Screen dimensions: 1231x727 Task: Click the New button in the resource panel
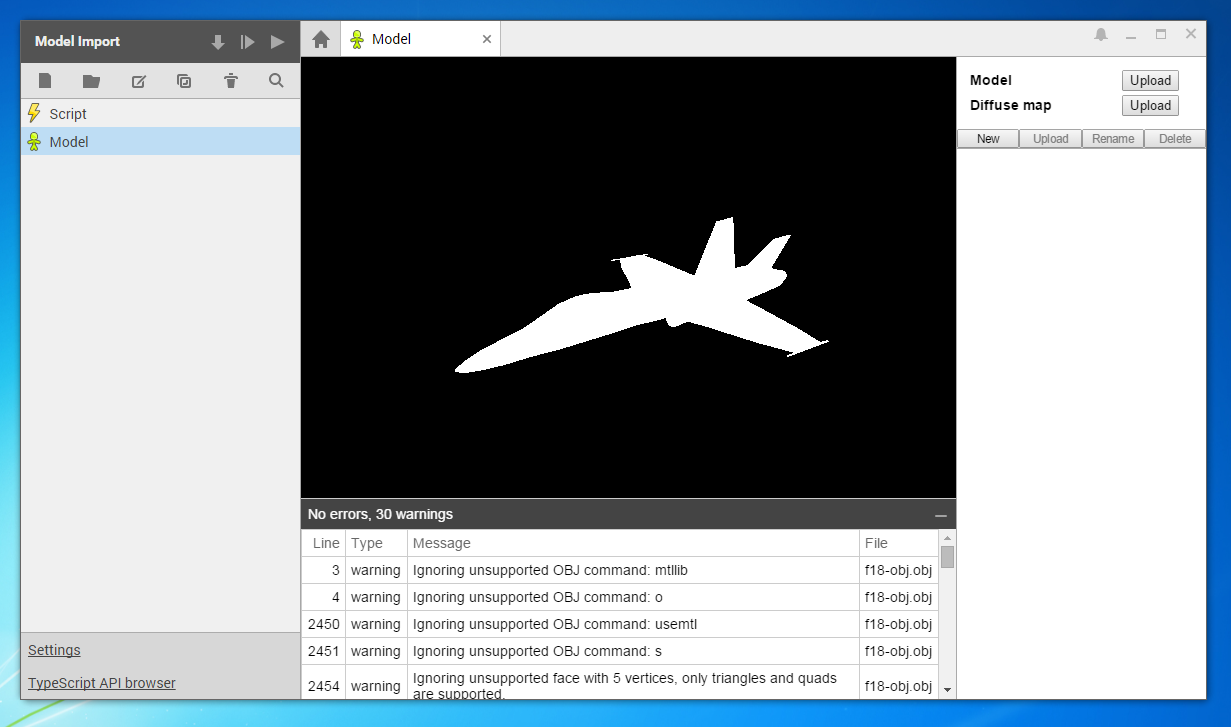tap(988, 138)
